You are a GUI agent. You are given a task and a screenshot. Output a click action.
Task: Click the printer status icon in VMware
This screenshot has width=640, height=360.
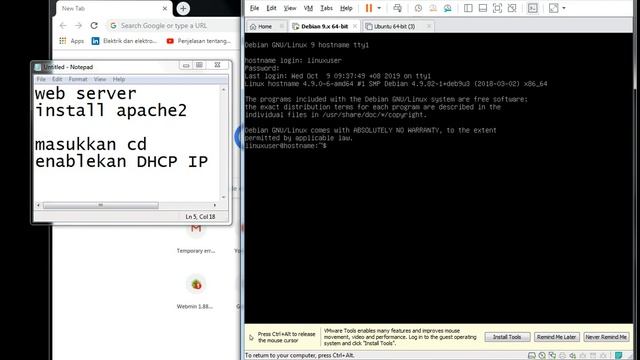tap(562, 356)
